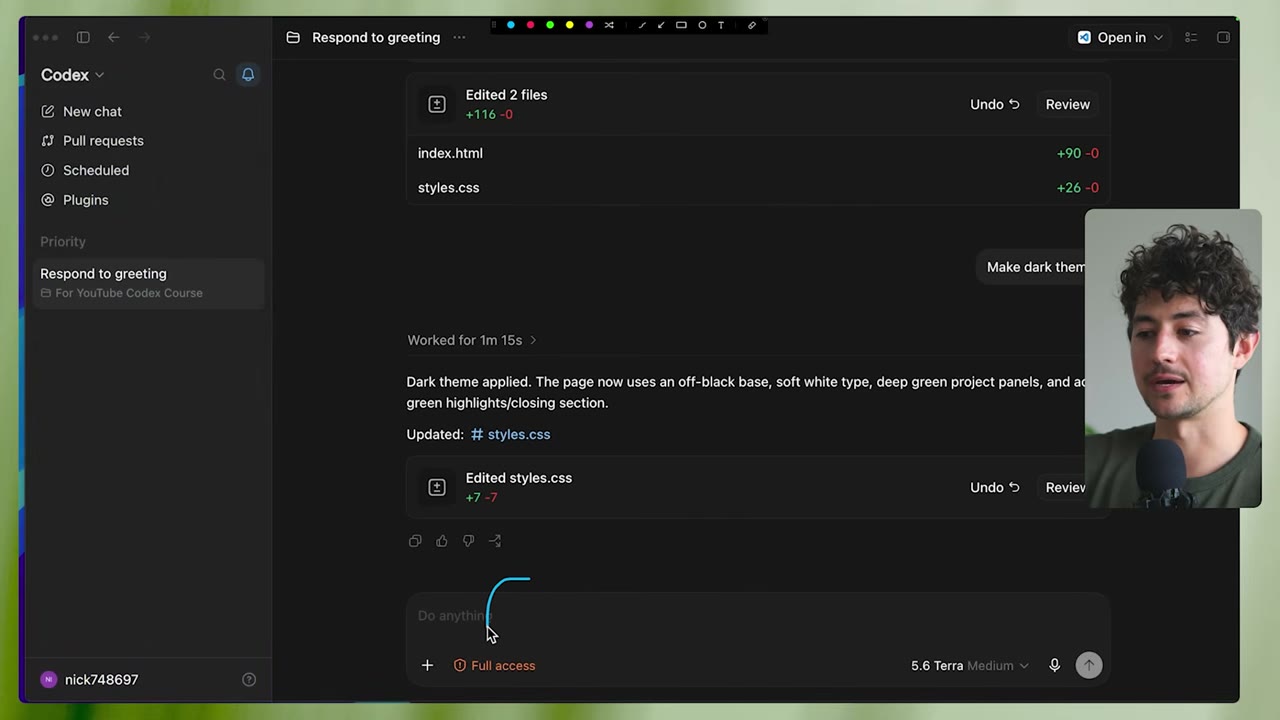Toggle the sidebar panel icon
This screenshot has height=720, width=1280.
pyautogui.click(x=83, y=37)
